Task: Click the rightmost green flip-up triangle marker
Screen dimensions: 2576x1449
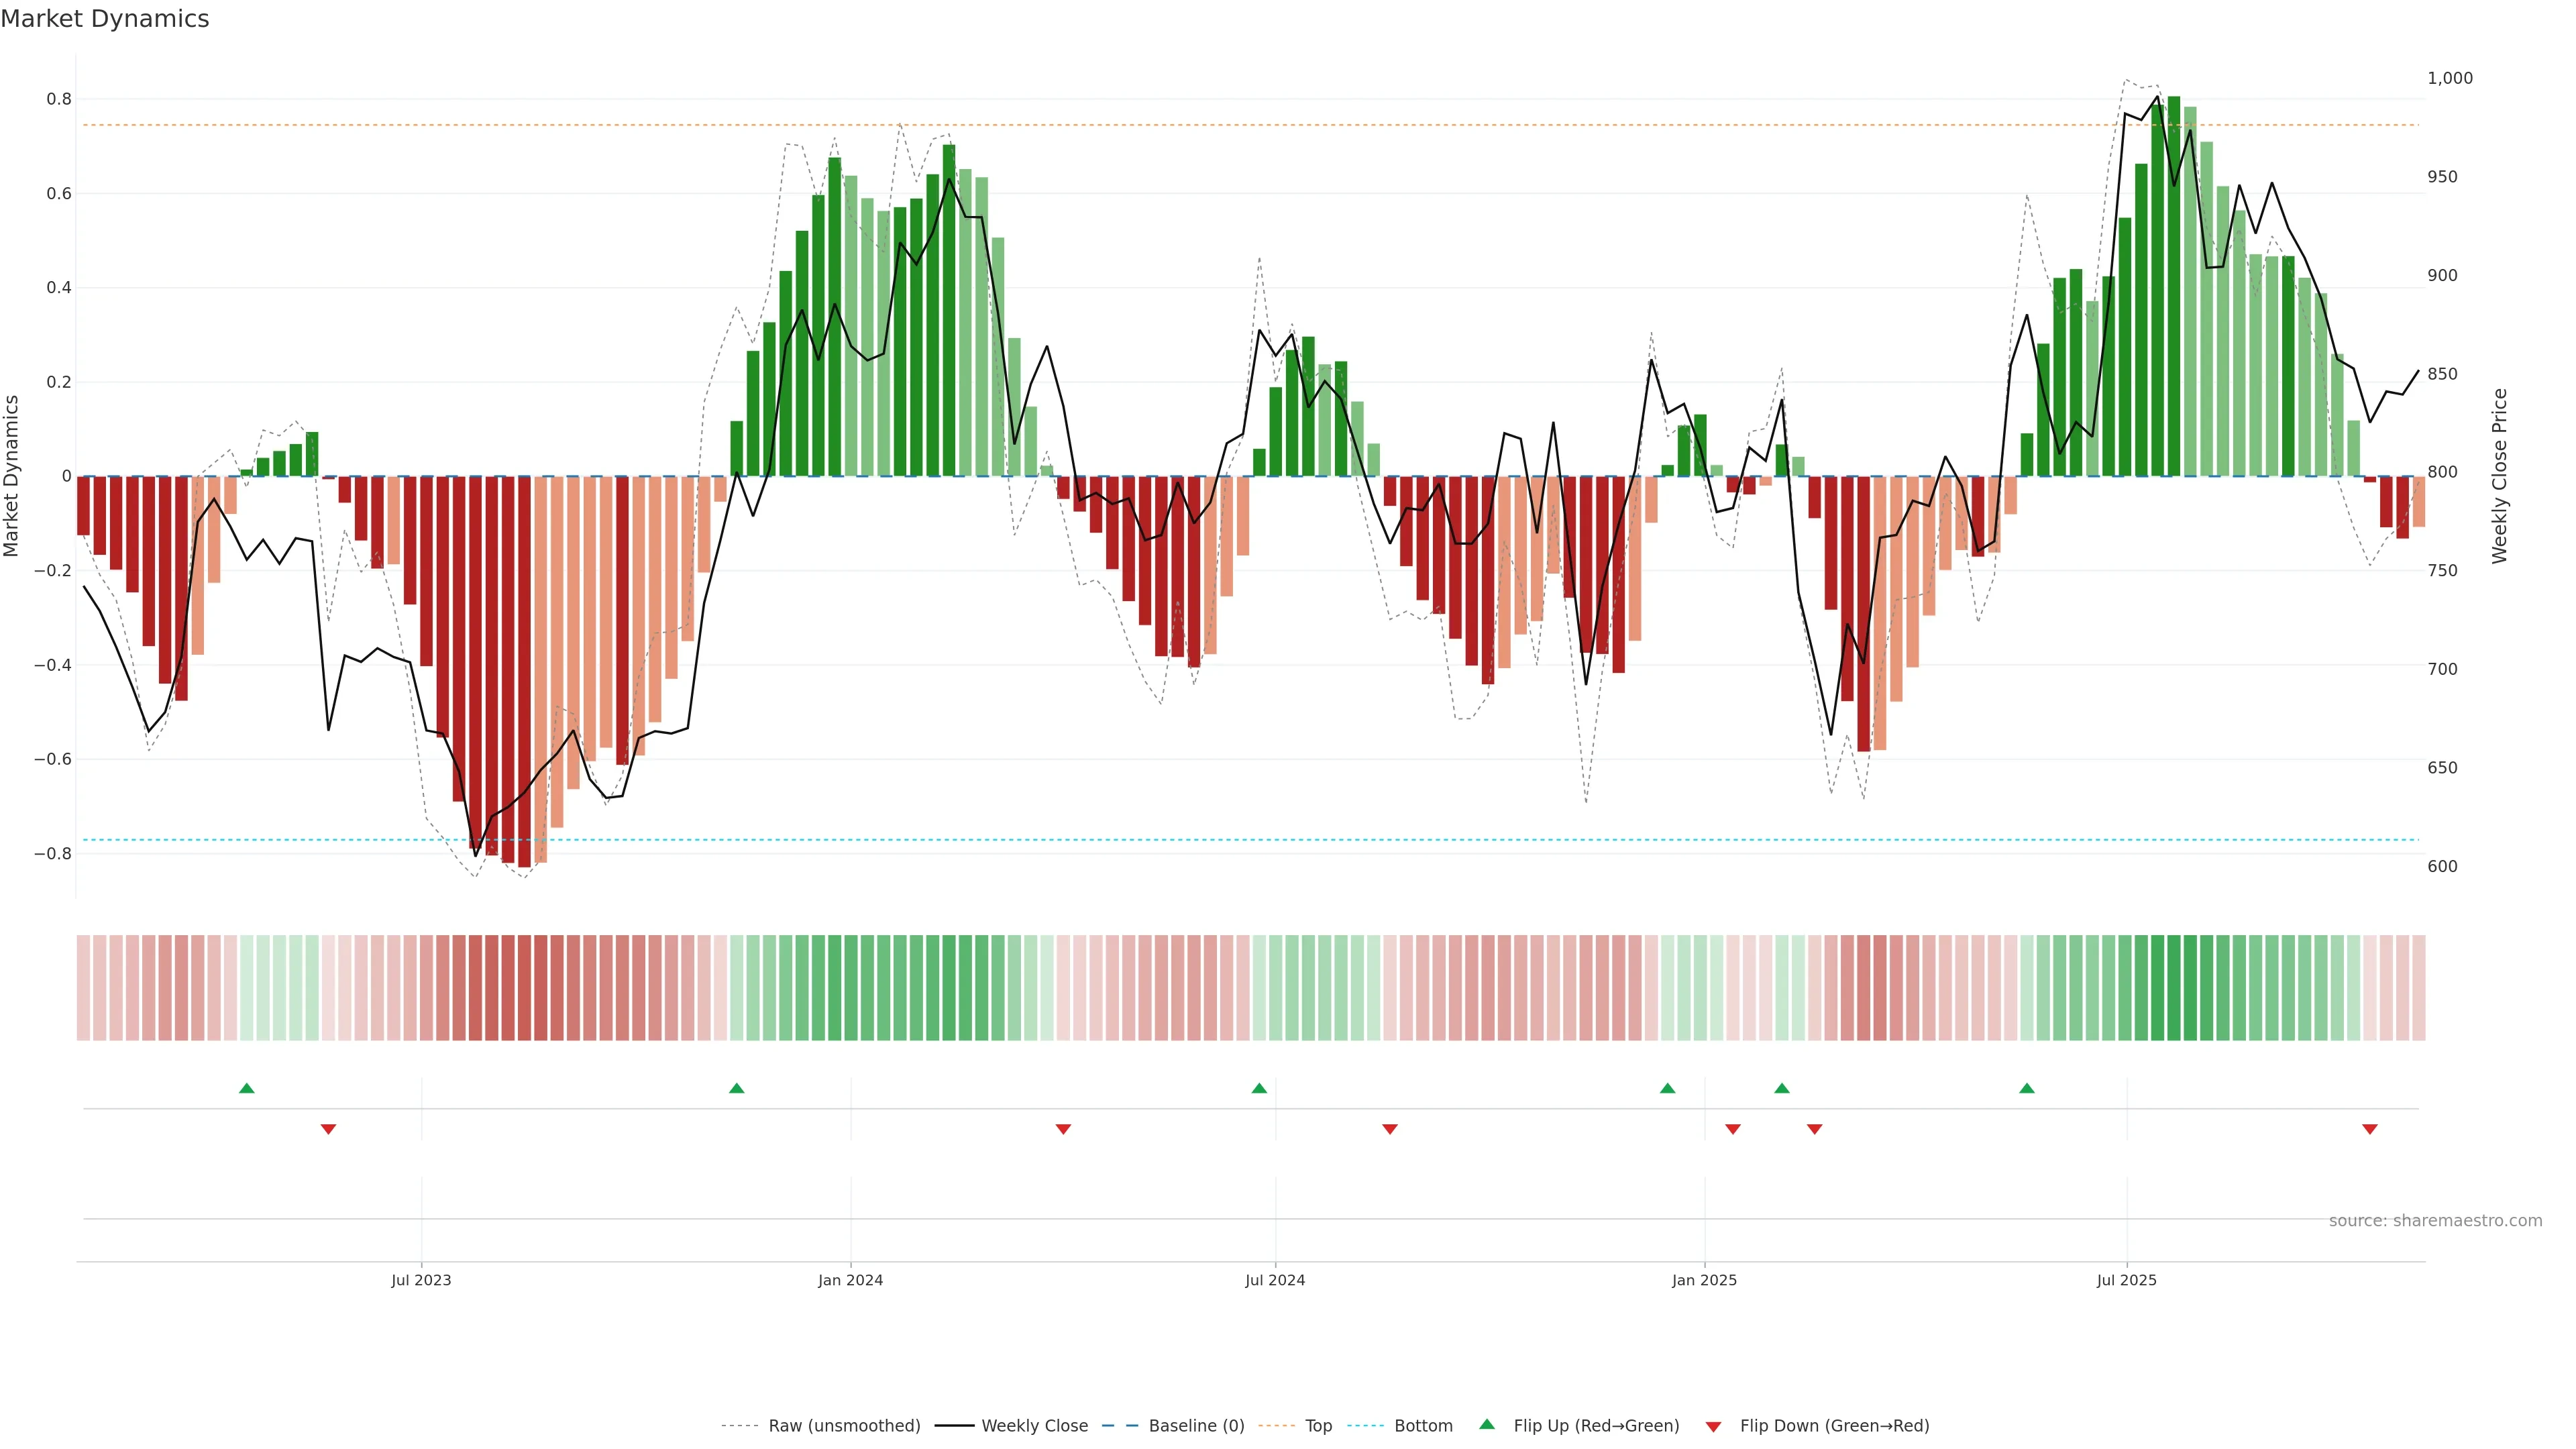Action: (x=2027, y=1088)
